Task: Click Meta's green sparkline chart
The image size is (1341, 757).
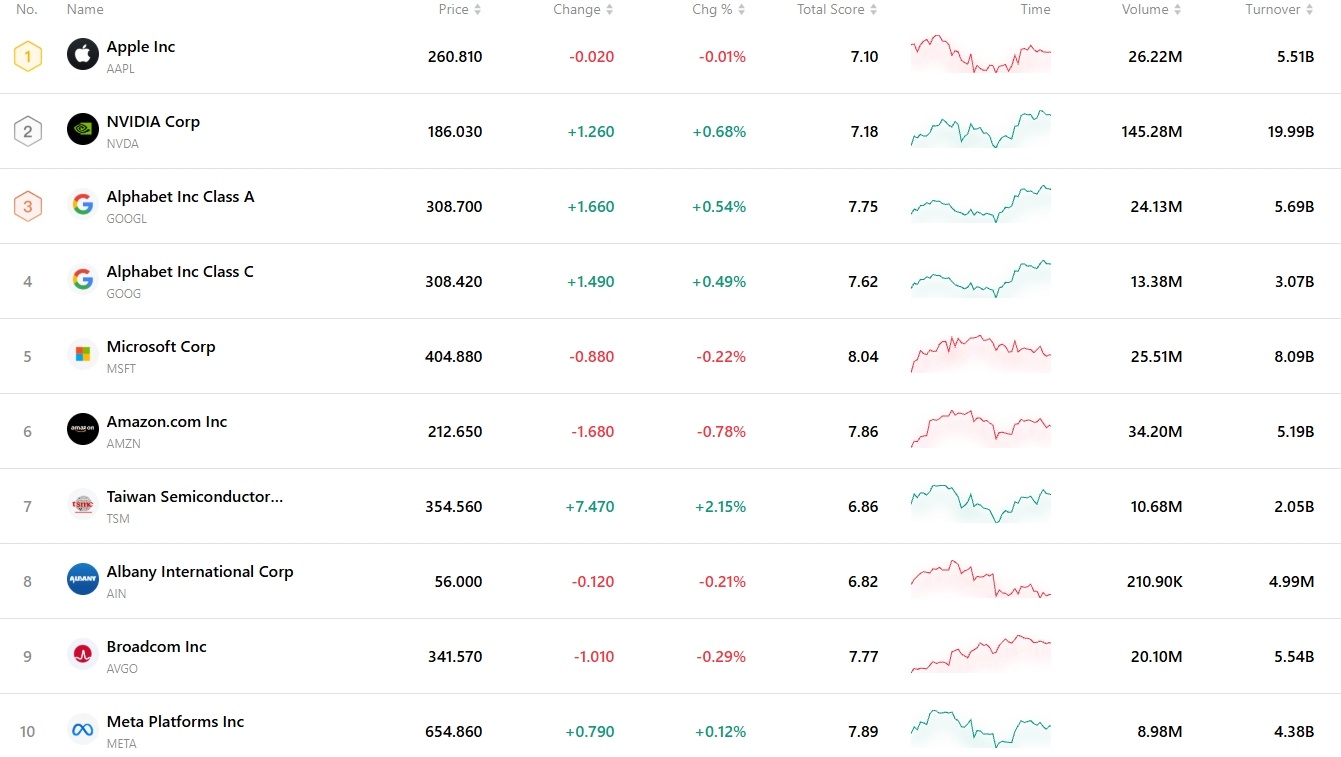Action: [x=980, y=731]
